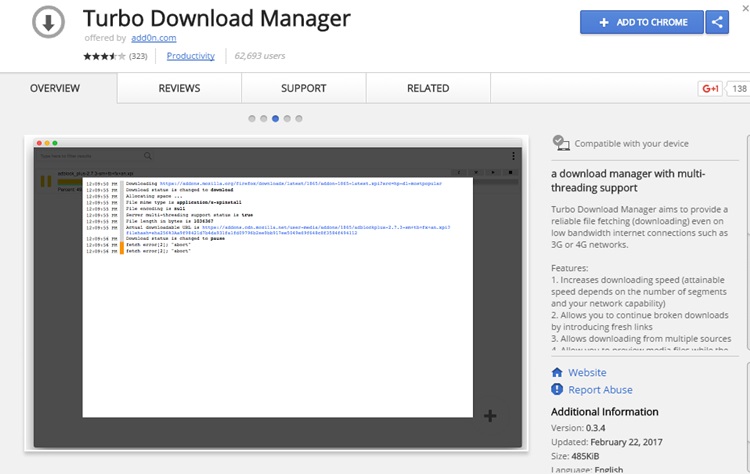750x474 pixels.
Task: Select the first carousel dot
Action: 251,118
